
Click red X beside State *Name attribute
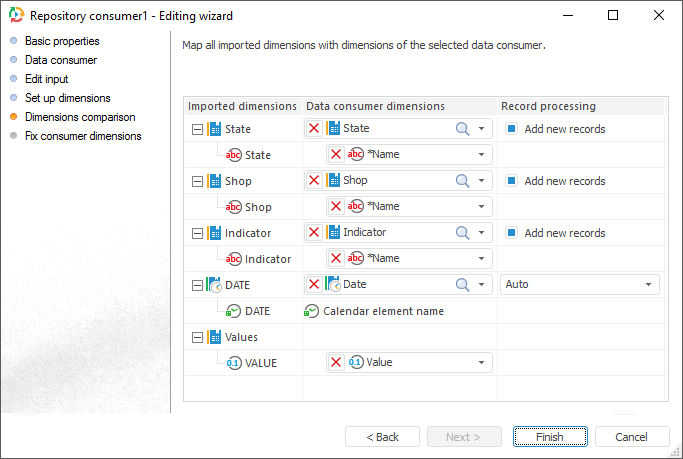[x=336, y=155]
